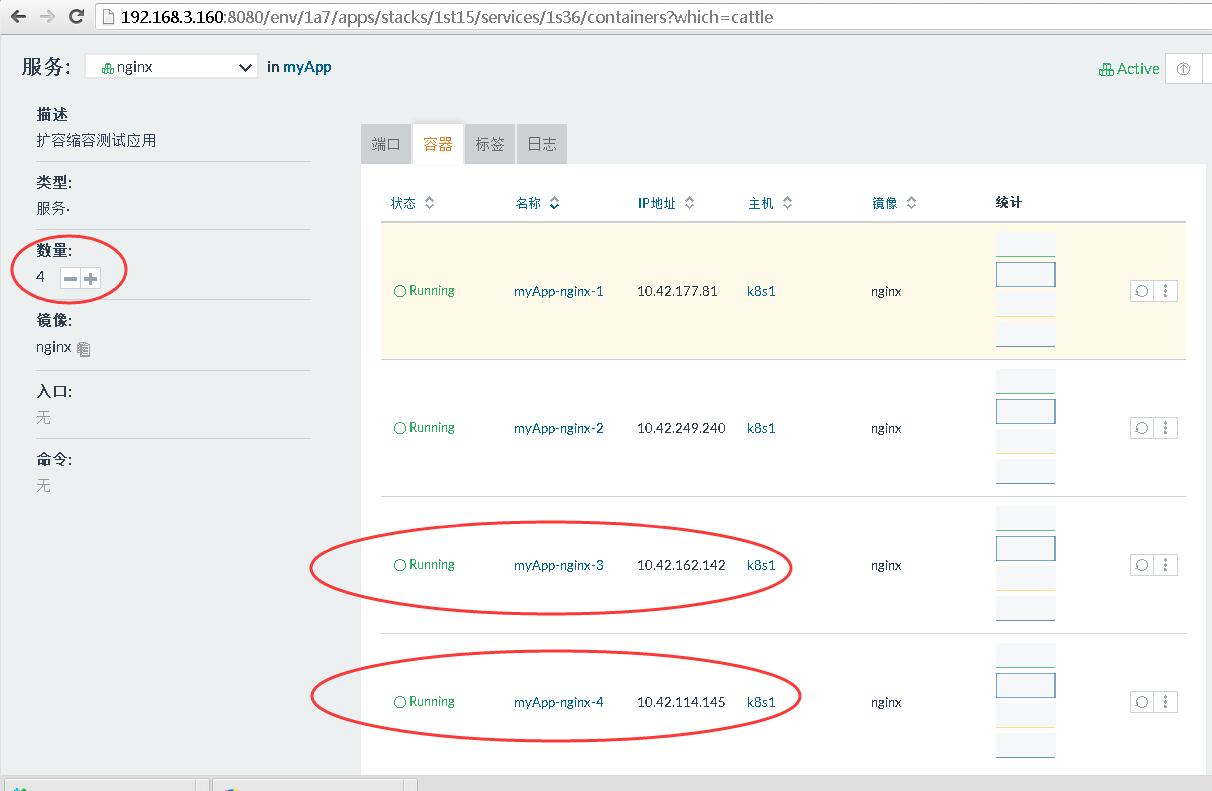1212x791 pixels.
Task: Select the 容器 tab
Action: 438,144
